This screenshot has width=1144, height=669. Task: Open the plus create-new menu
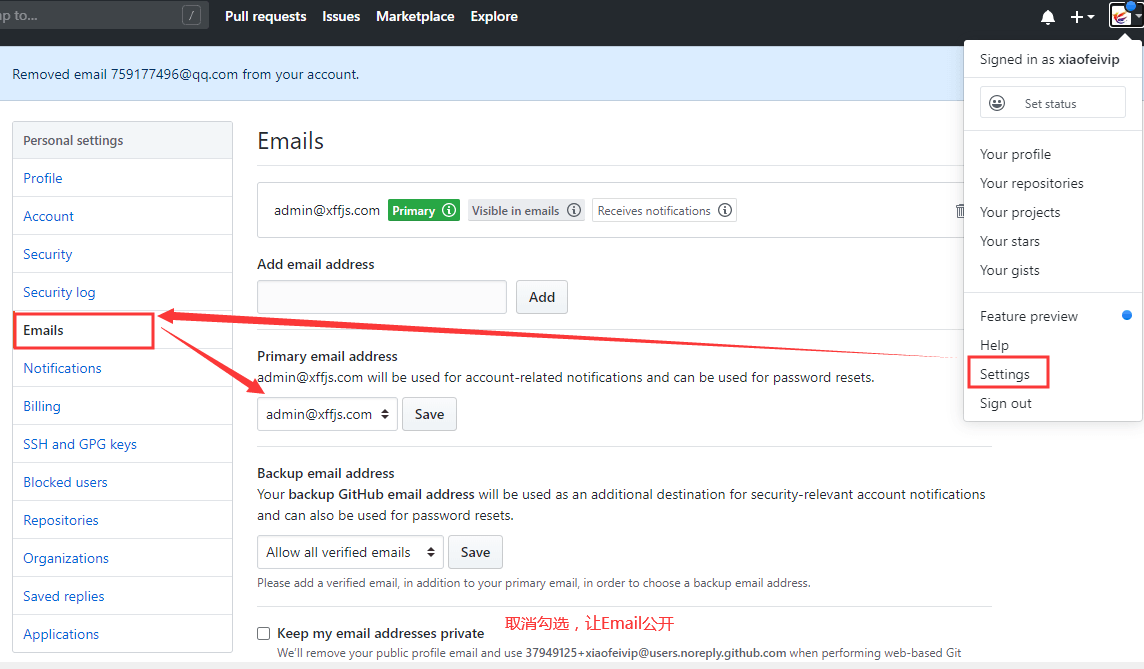click(1082, 17)
